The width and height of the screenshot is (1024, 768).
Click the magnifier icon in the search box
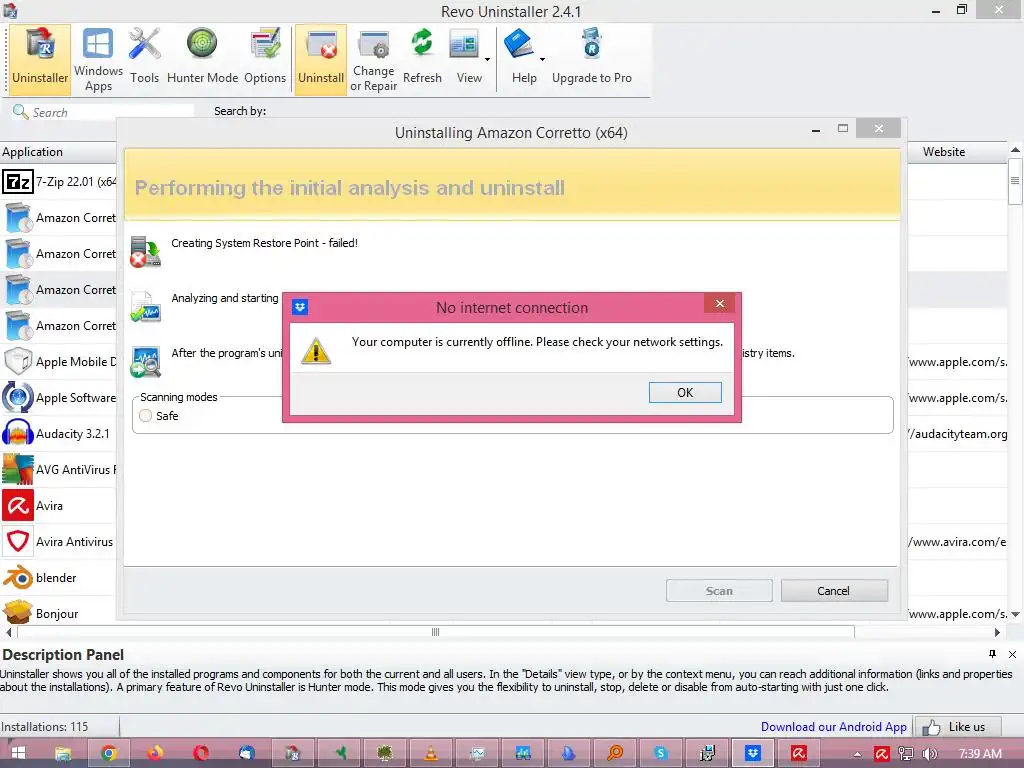tap(20, 112)
